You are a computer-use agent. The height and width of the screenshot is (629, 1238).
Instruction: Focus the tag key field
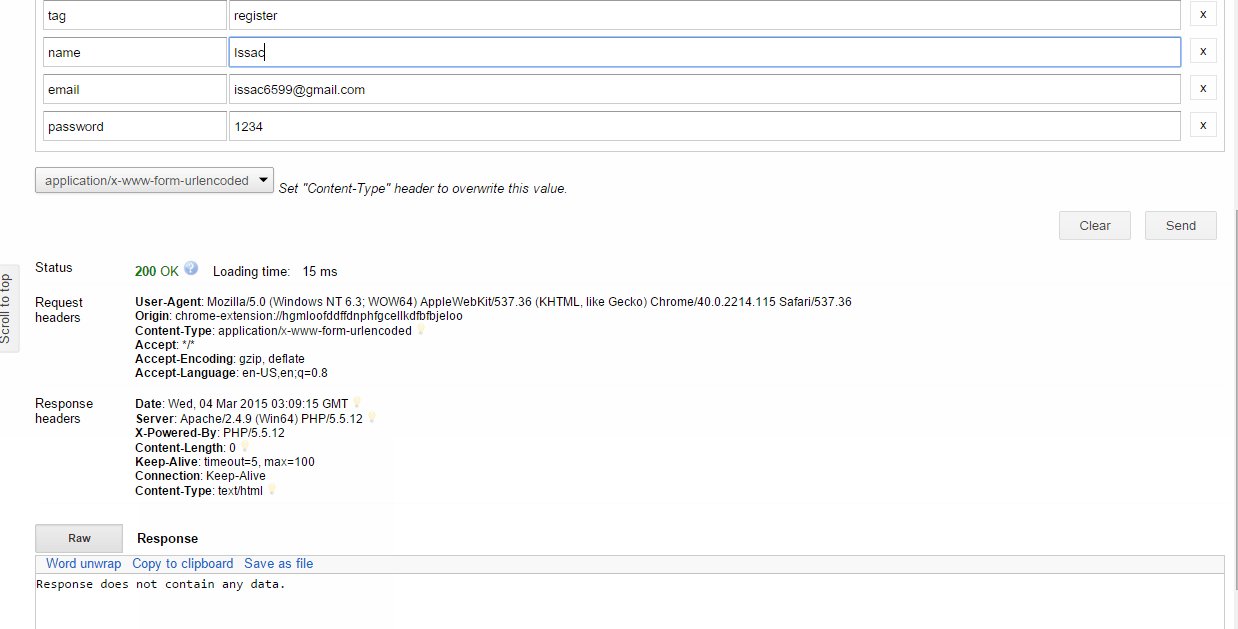[135, 15]
